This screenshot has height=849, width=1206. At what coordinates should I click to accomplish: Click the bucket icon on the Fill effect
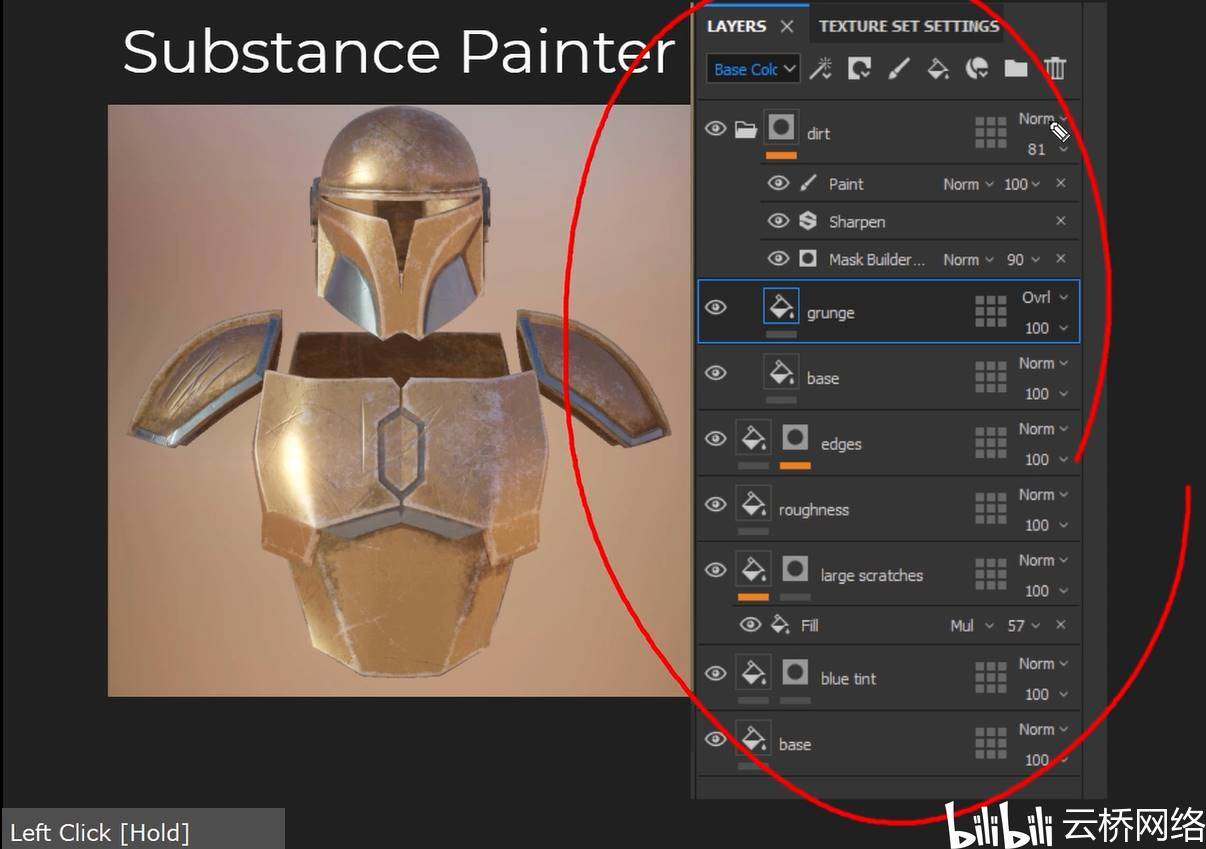click(x=780, y=625)
